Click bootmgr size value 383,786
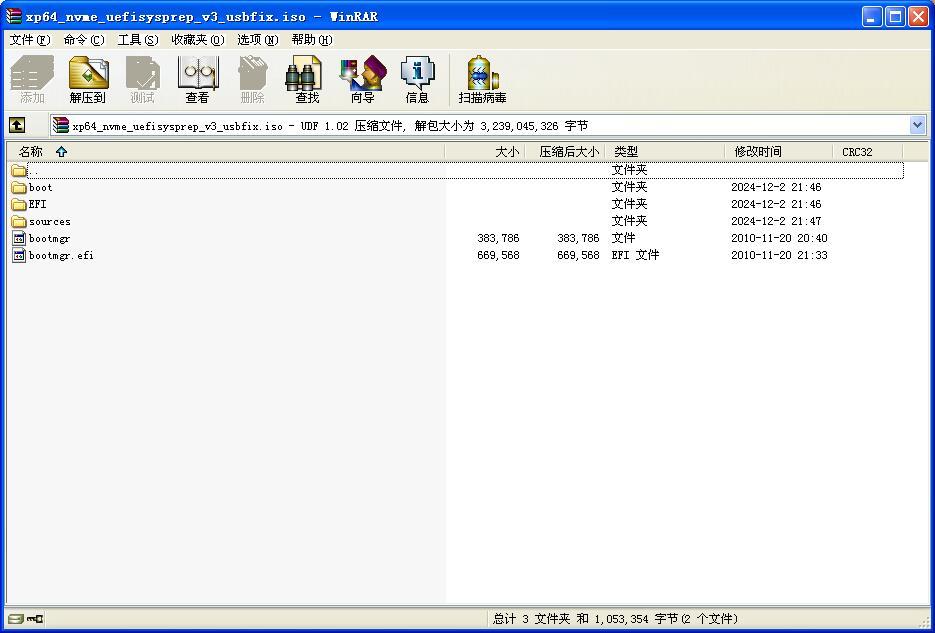Screen dimensions: 935x633 tap(499, 238)
